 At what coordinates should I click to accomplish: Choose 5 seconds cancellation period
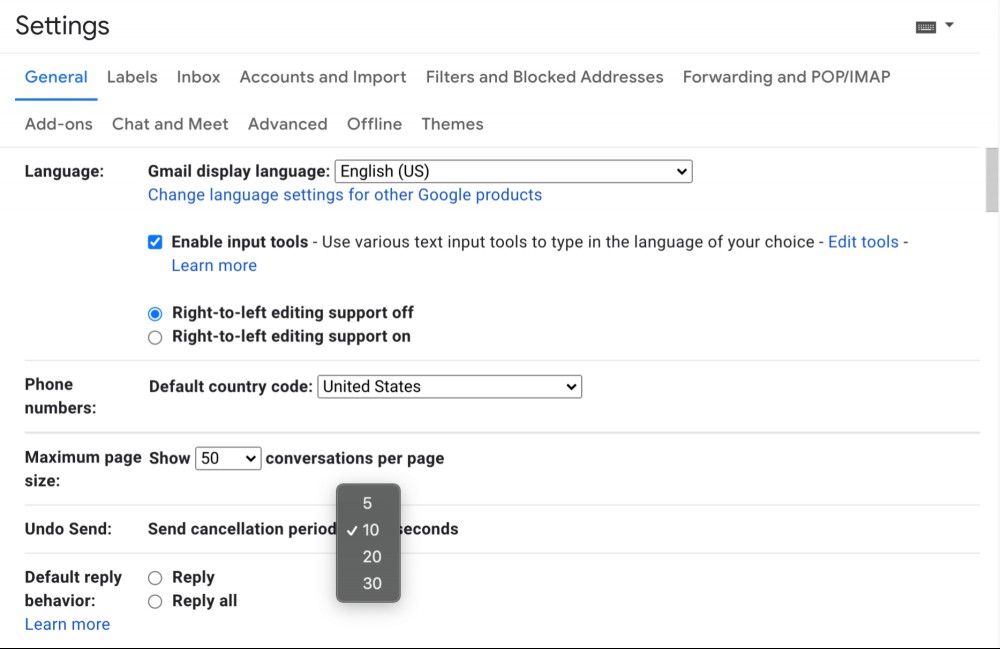coord(368,504)
